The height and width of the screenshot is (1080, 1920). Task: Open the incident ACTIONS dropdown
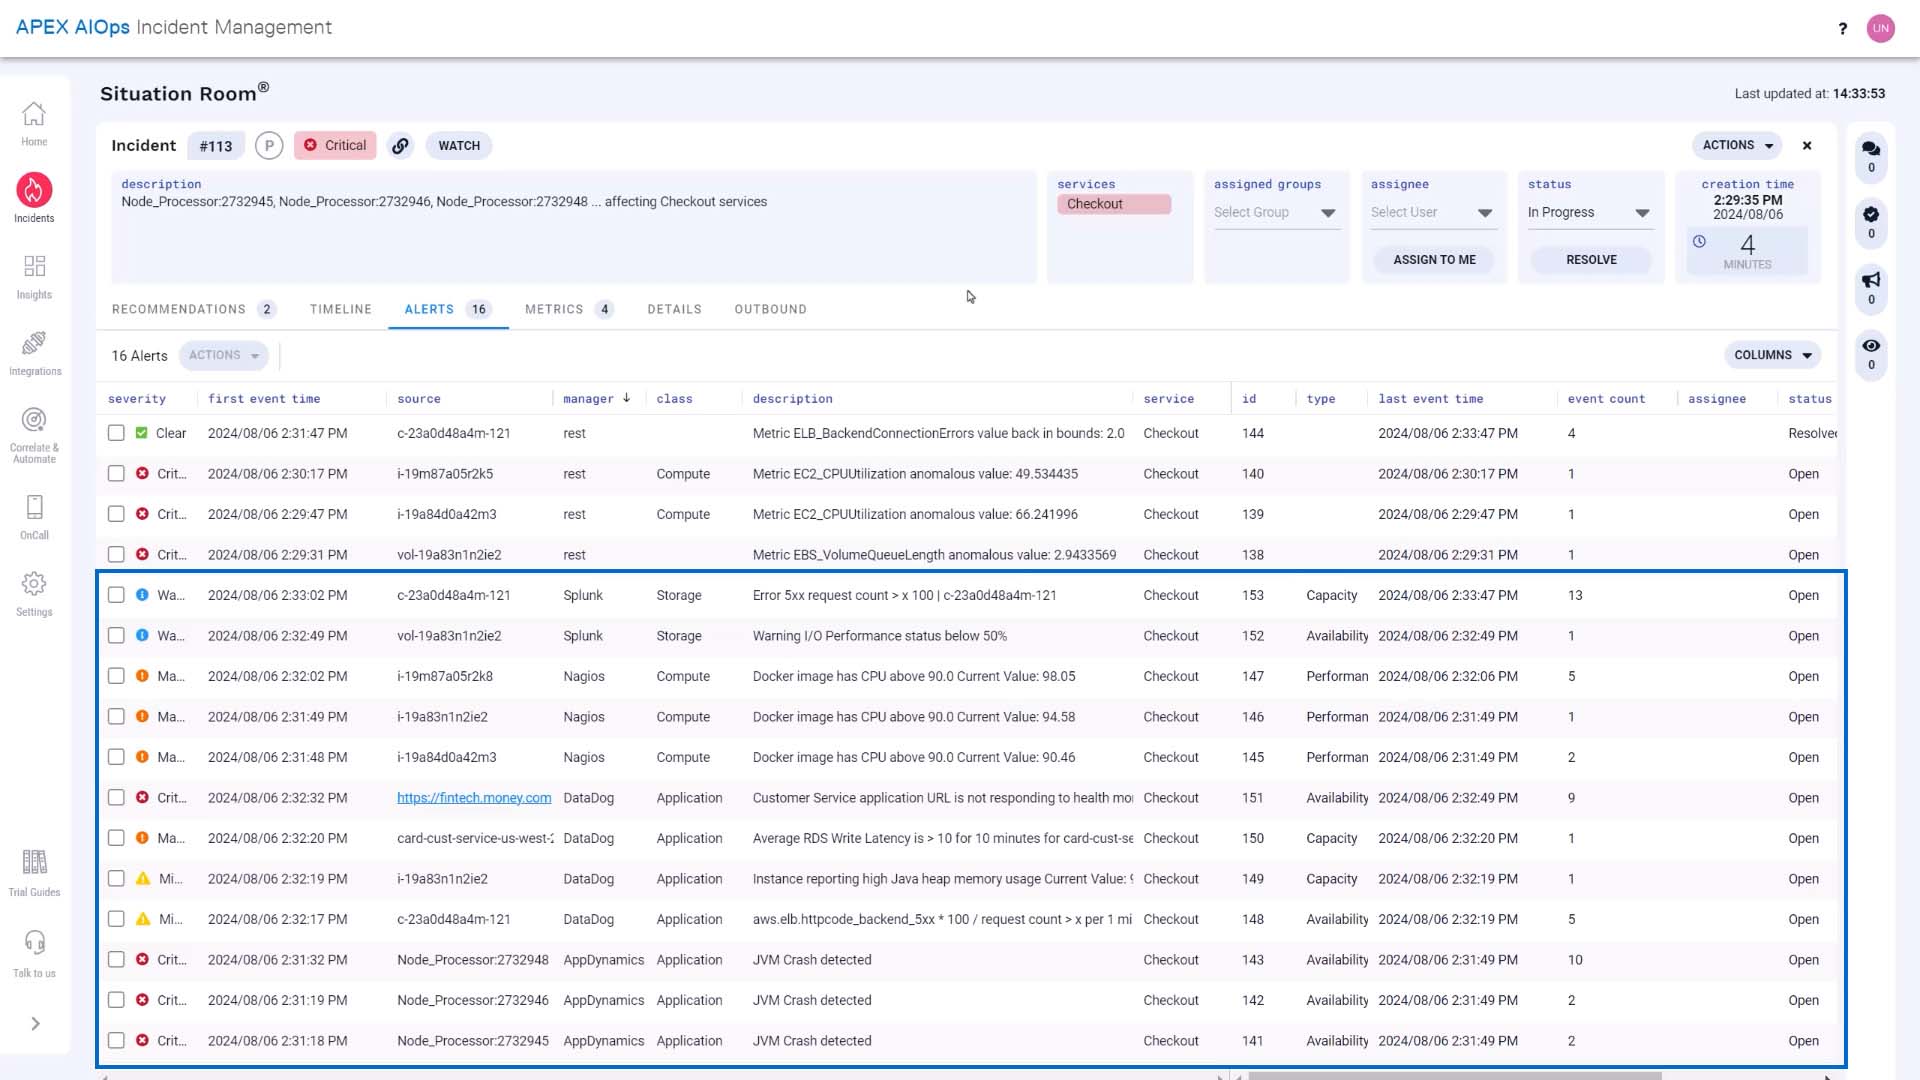pos(1737,146)
